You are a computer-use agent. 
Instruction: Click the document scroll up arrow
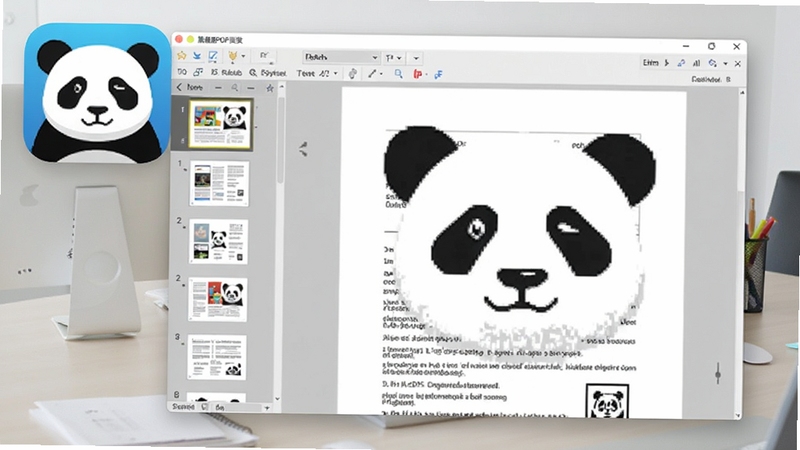tap(742, 92)
